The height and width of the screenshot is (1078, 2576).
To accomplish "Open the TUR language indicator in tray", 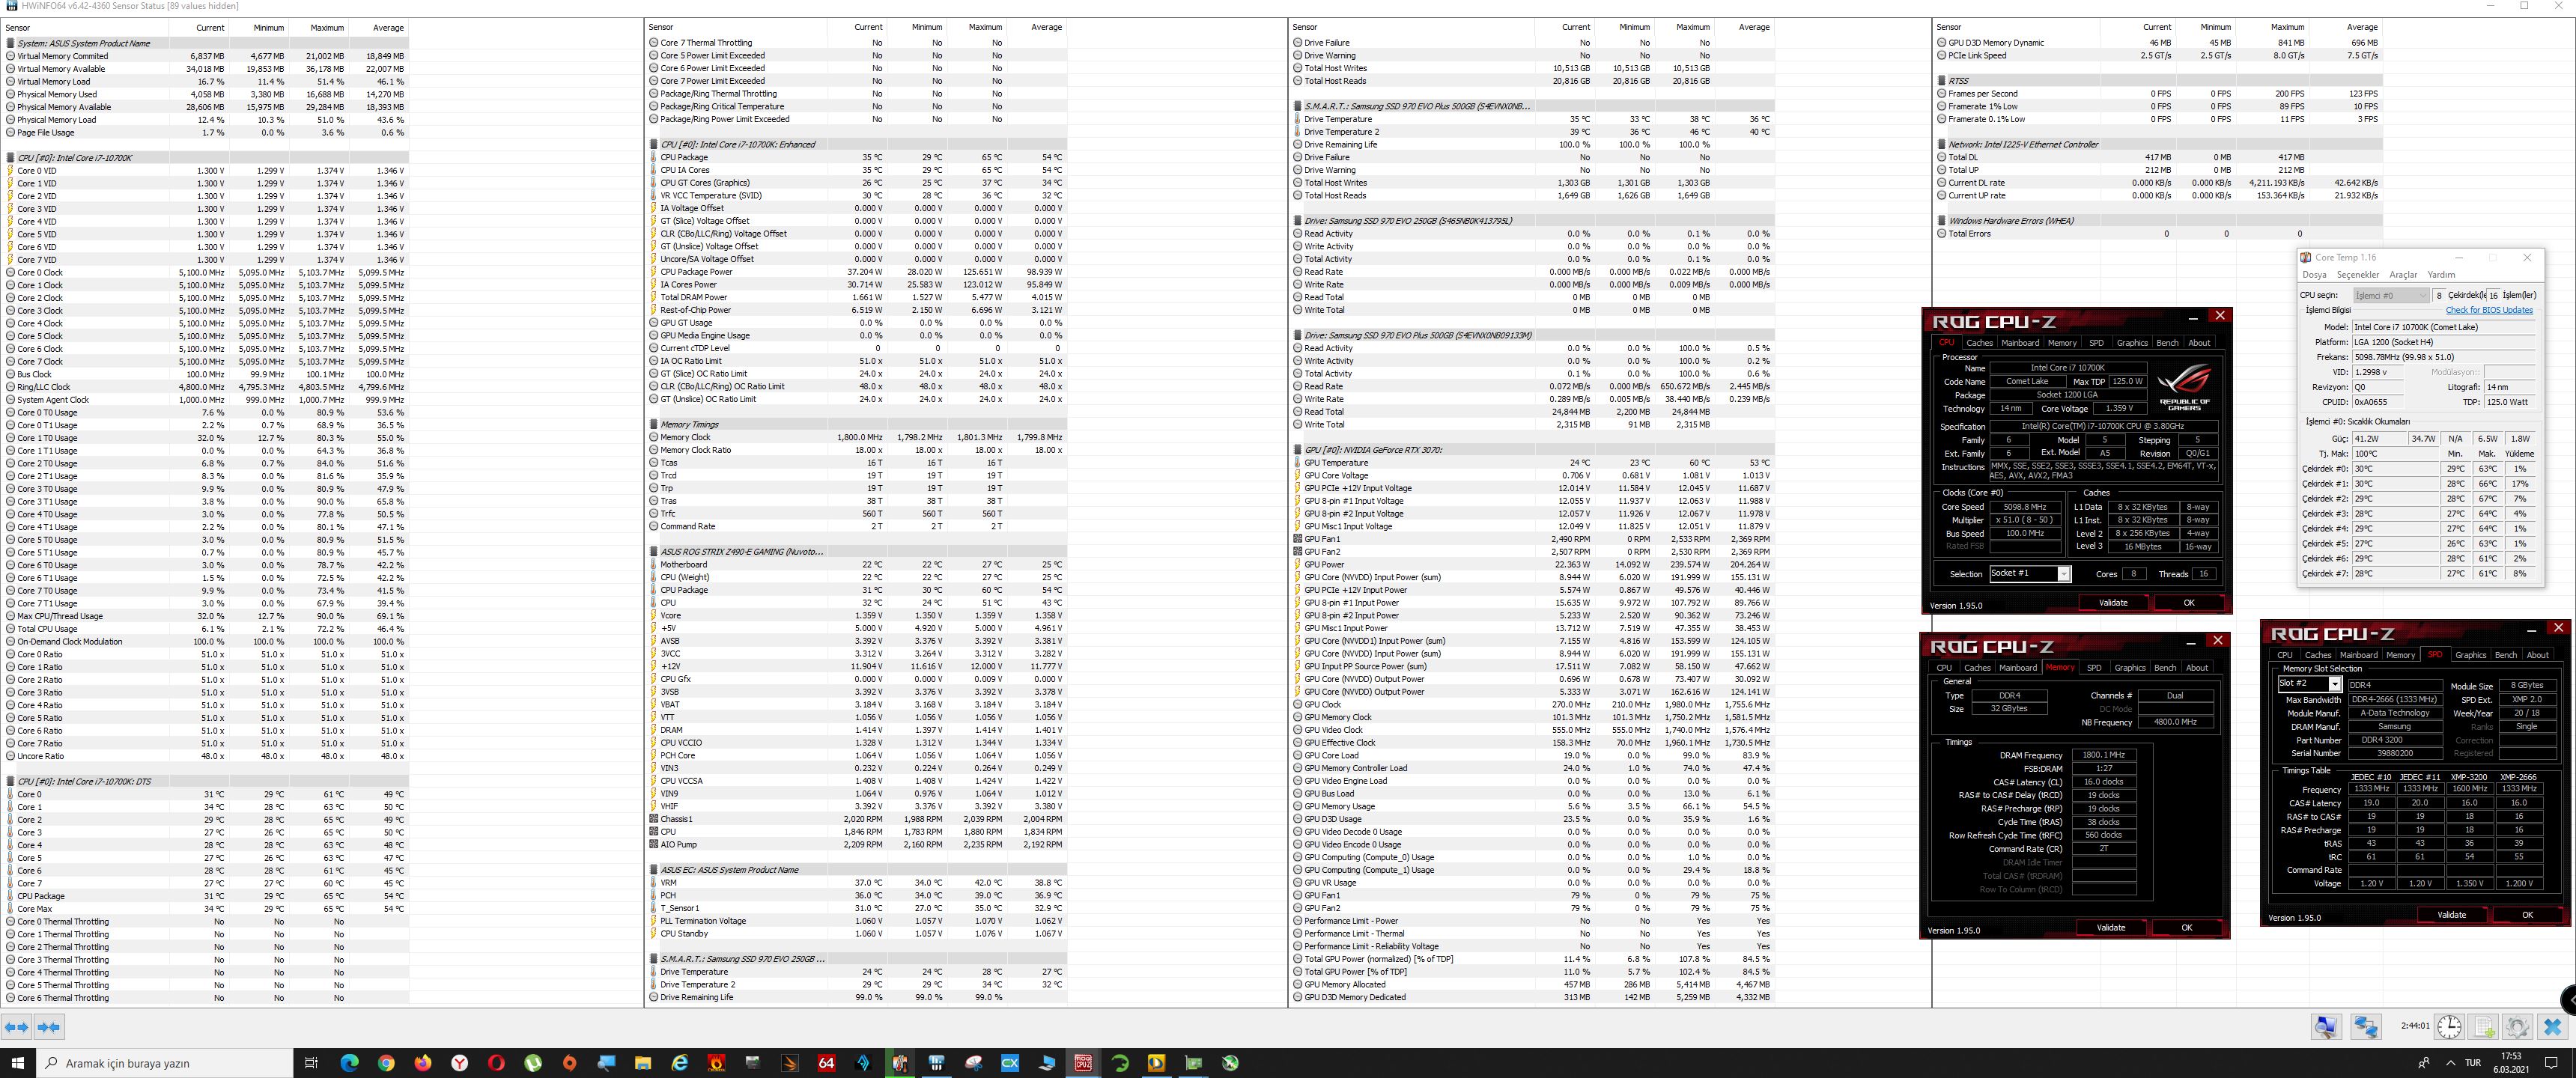I will coord(2473,1063).
